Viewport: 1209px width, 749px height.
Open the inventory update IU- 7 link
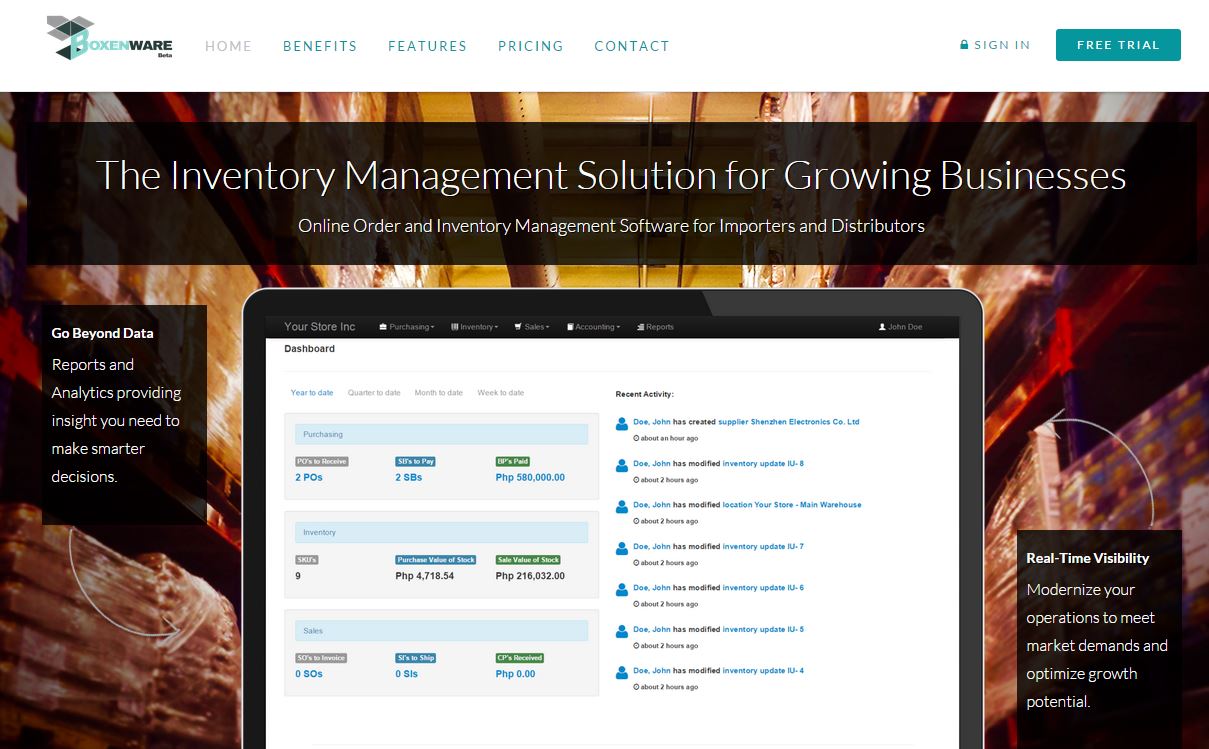pos(763,547)
